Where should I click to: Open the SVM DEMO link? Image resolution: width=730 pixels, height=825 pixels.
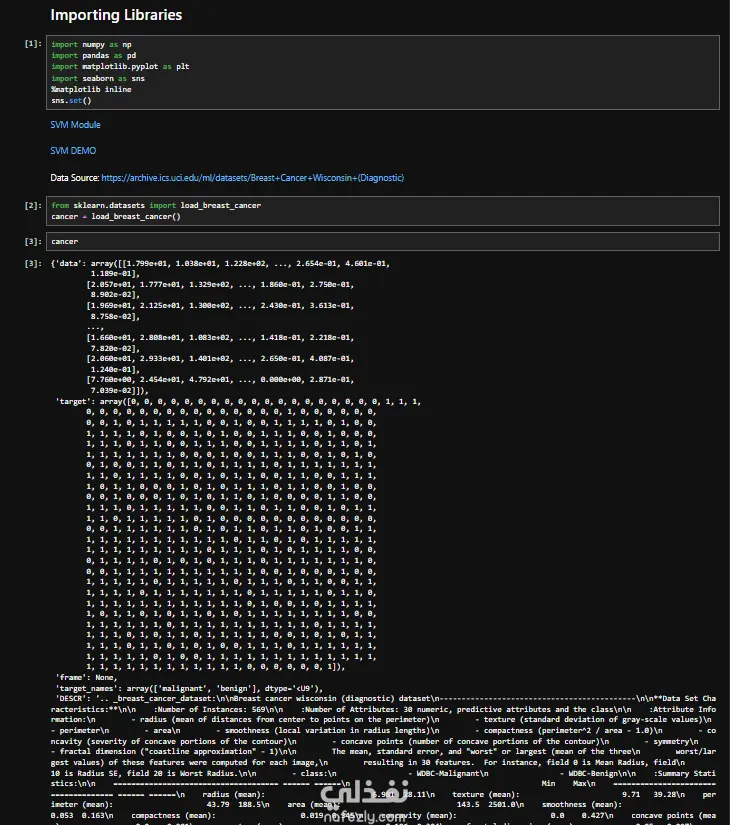click(73, 150)
